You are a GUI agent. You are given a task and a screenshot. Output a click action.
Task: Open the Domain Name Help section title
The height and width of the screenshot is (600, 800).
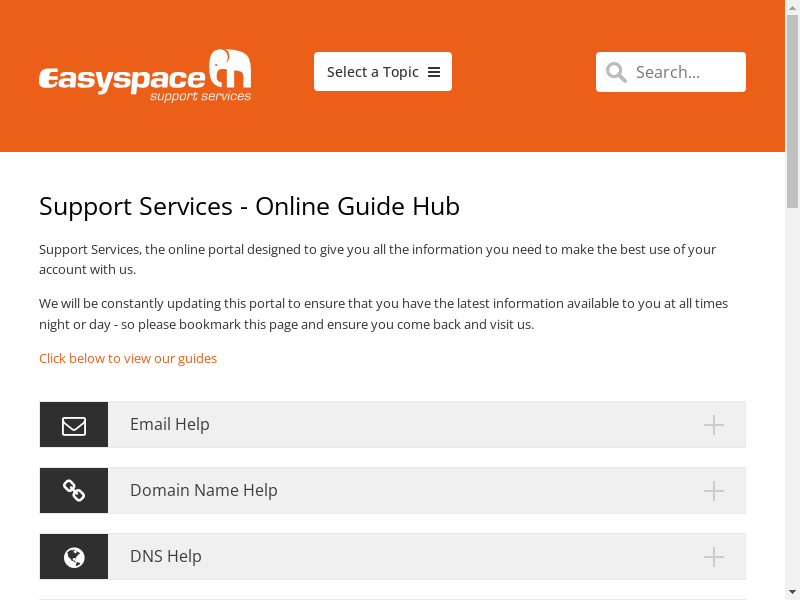coord(204,490)
